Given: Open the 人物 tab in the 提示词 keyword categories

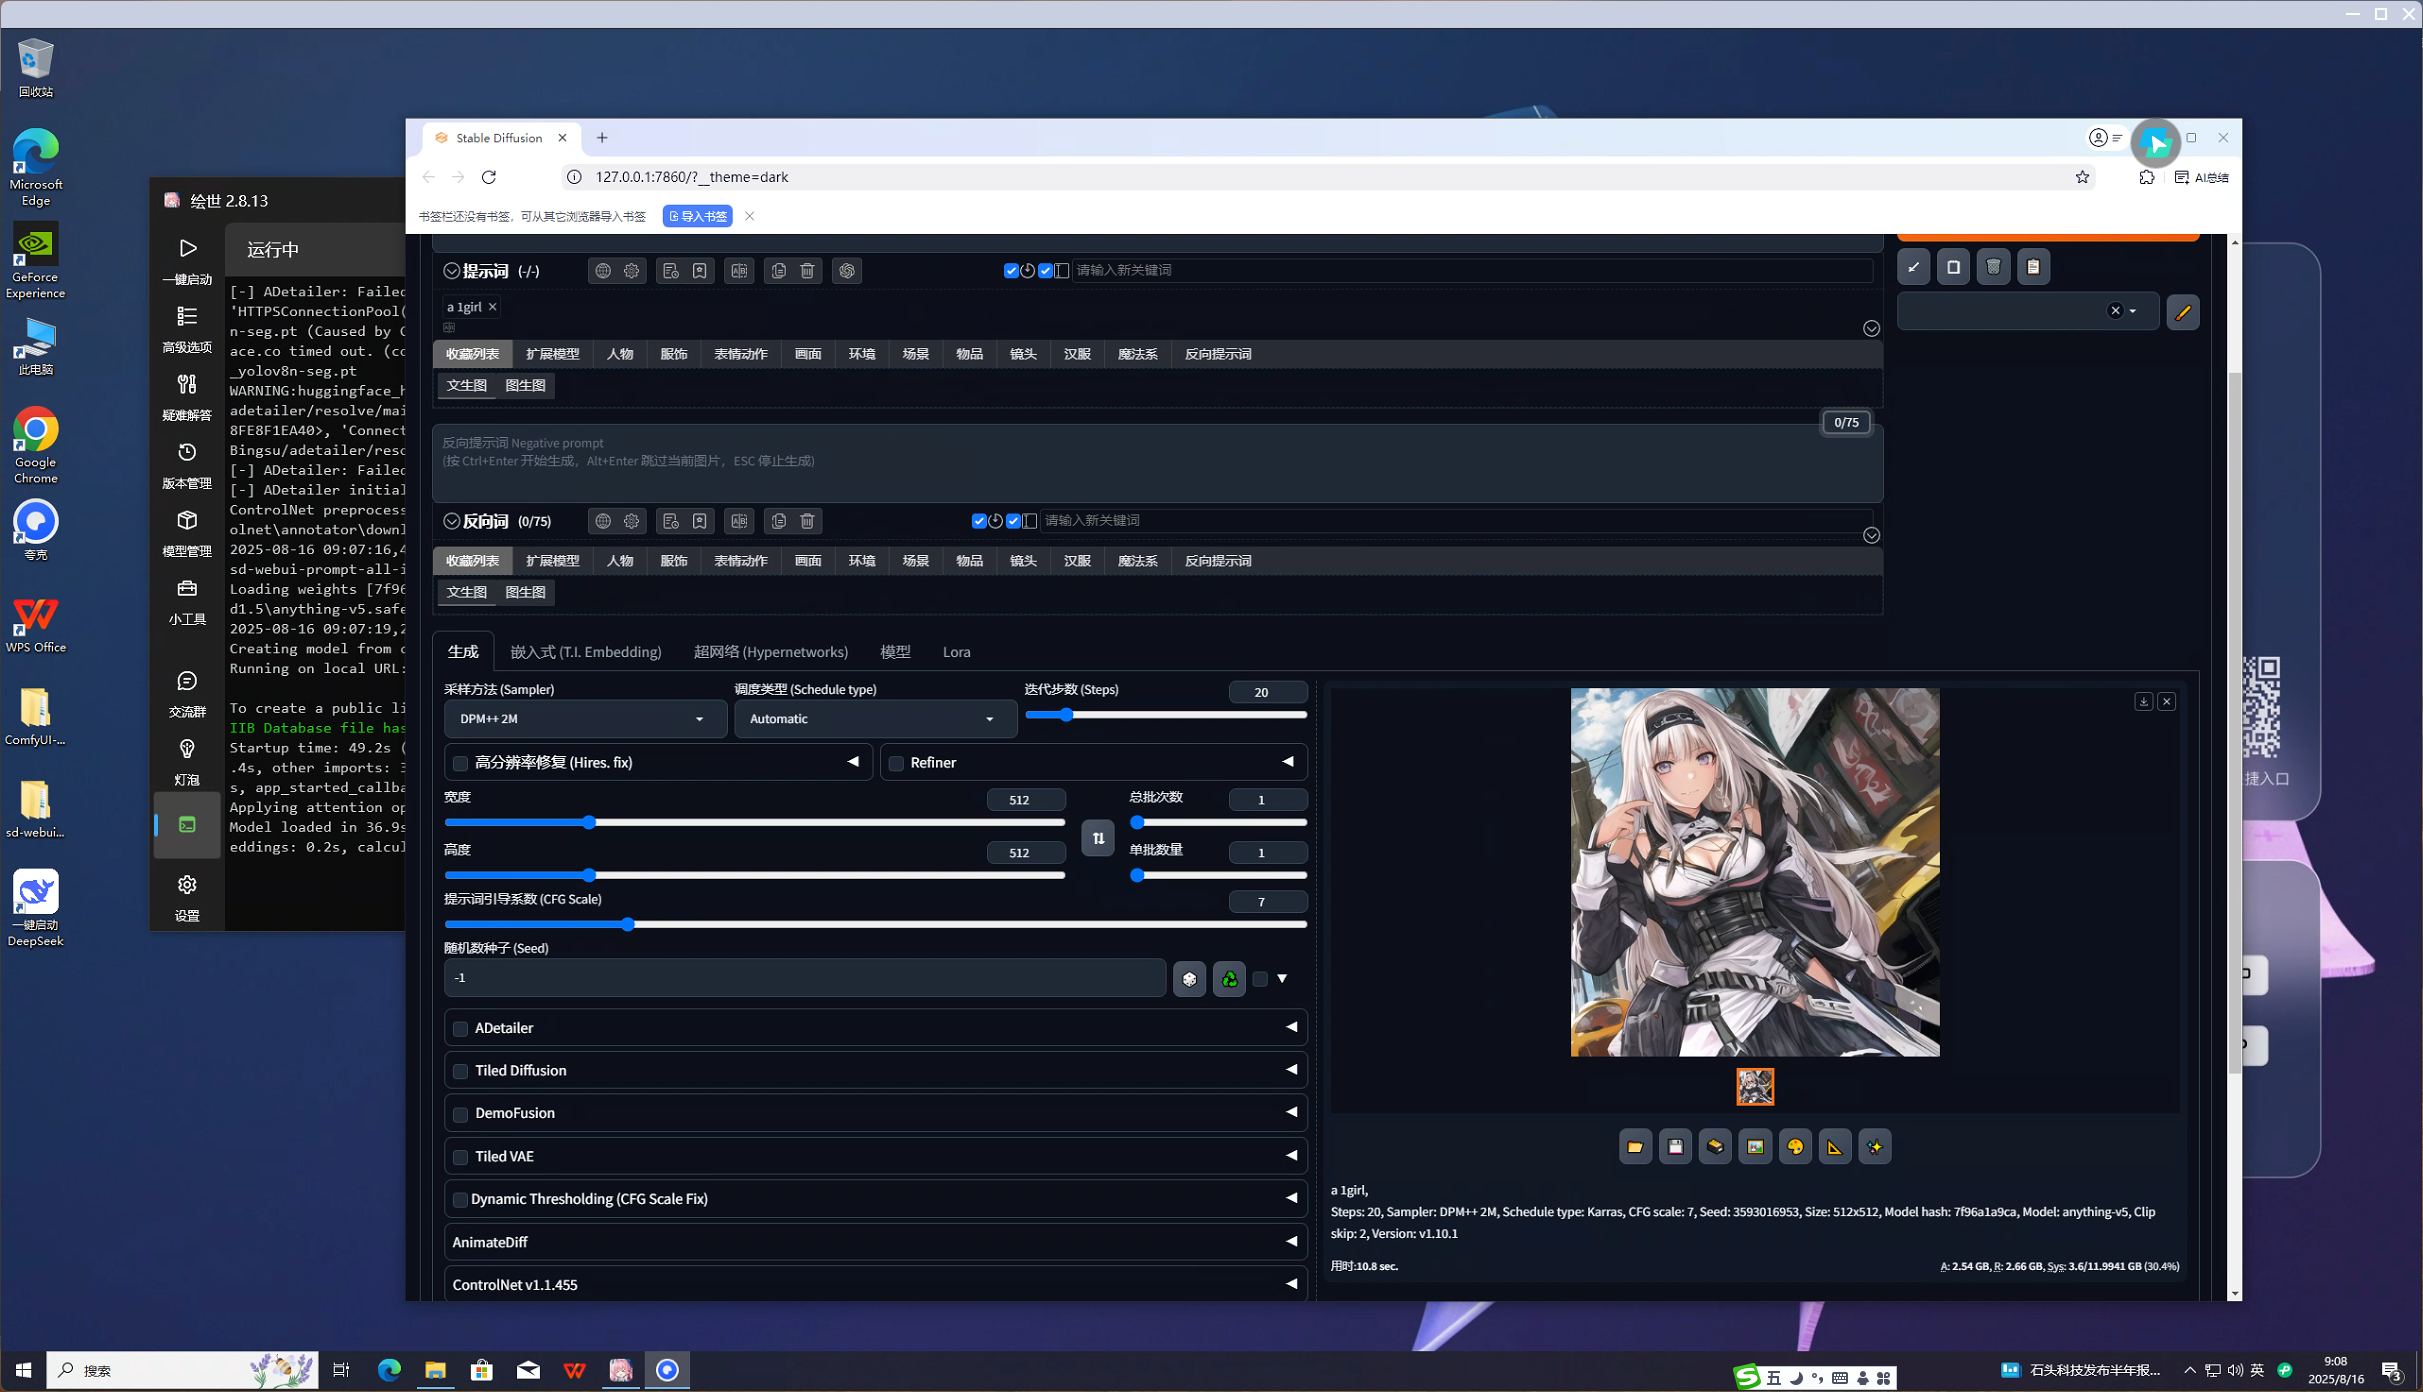Looking at the screenshot, I should [620, 354].
